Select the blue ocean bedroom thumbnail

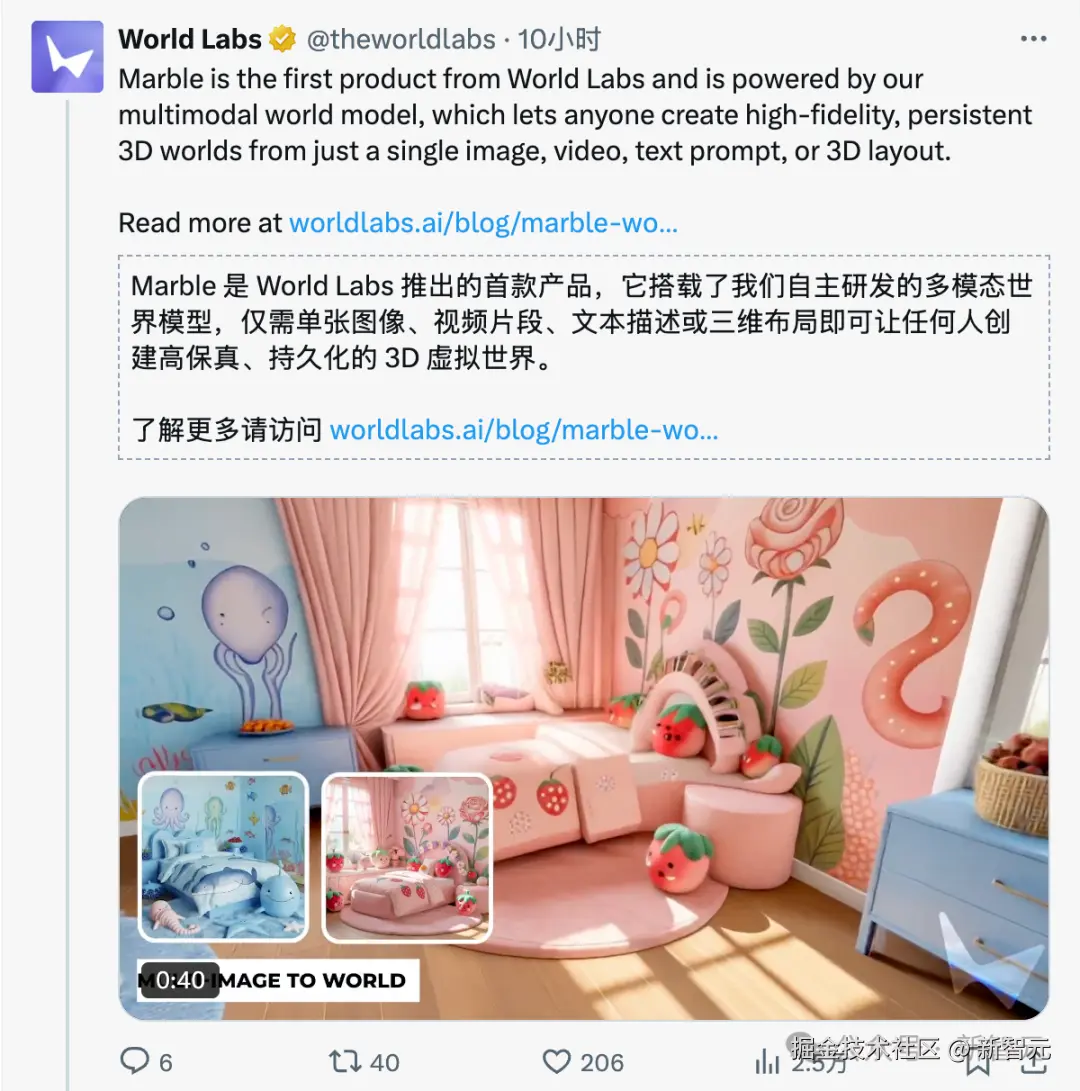tap(223, 856)
